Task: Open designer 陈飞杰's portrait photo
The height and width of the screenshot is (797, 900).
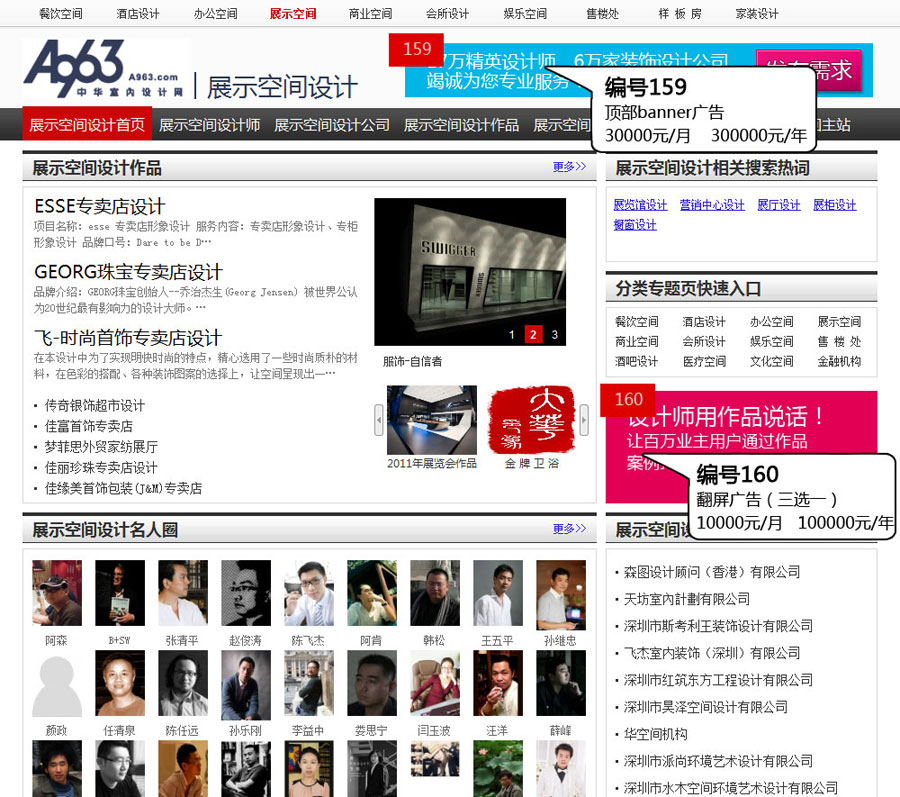Action: coord(309,593)
